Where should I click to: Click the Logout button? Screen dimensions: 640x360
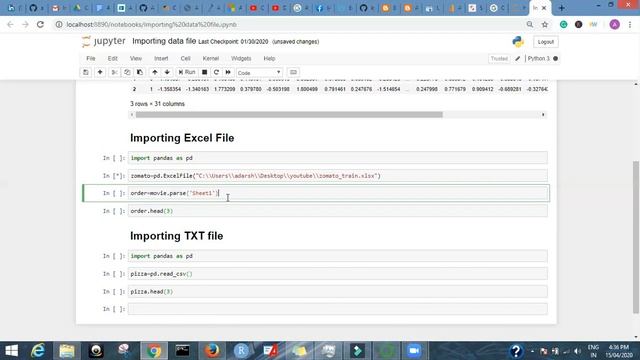(x=545, y=42)
